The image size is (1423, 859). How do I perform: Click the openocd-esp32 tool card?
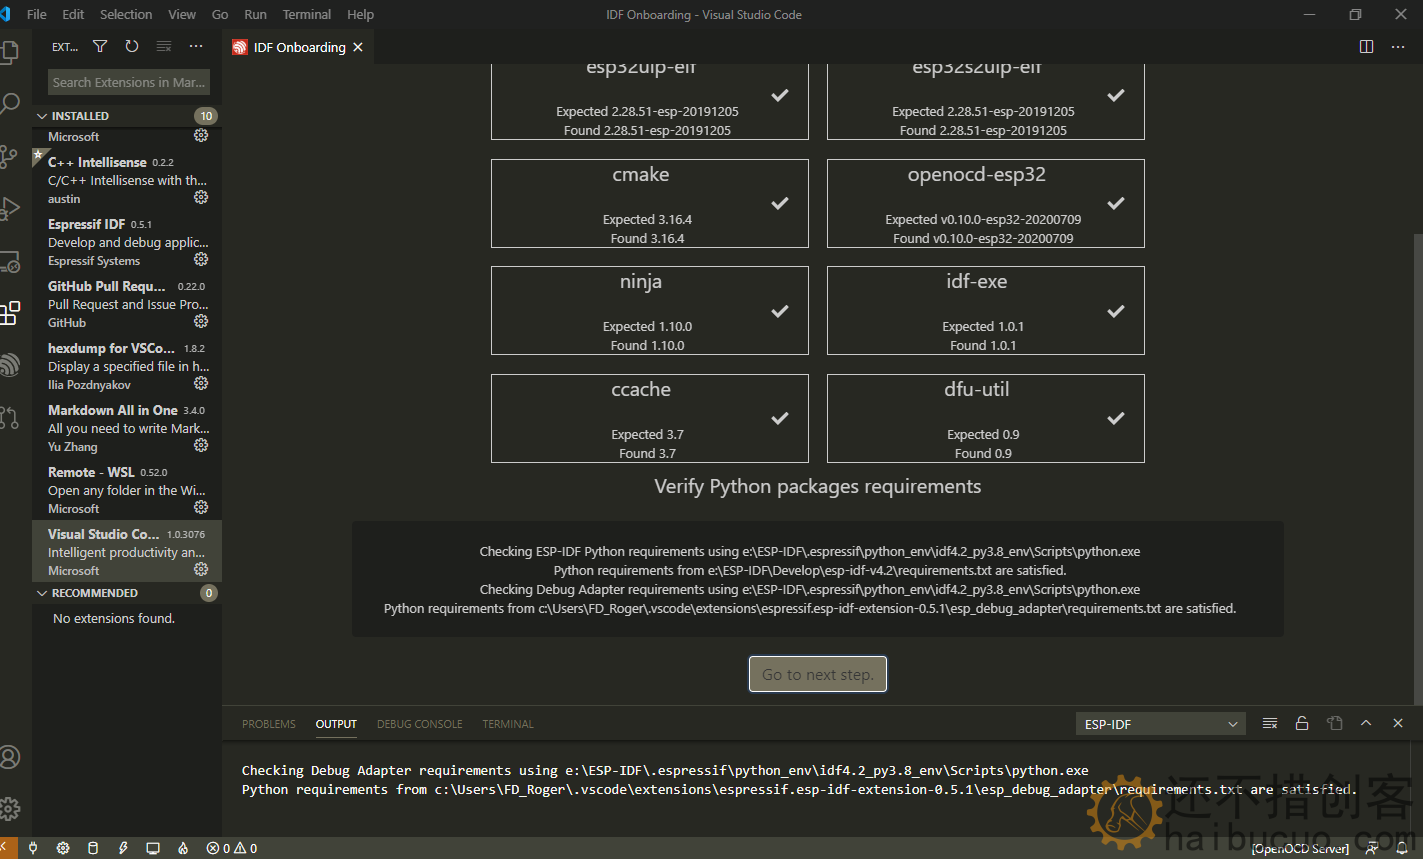click(985, 203)
